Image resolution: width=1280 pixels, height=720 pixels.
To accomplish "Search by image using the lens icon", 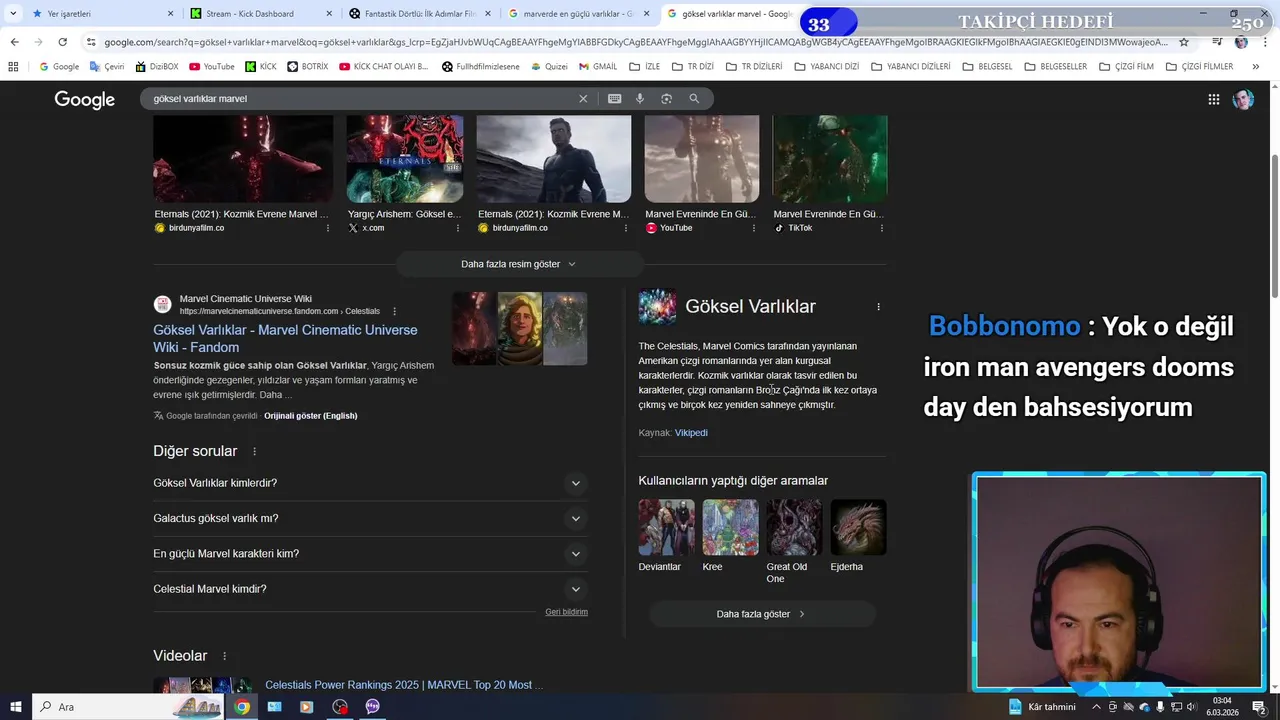I will [666, 99].
